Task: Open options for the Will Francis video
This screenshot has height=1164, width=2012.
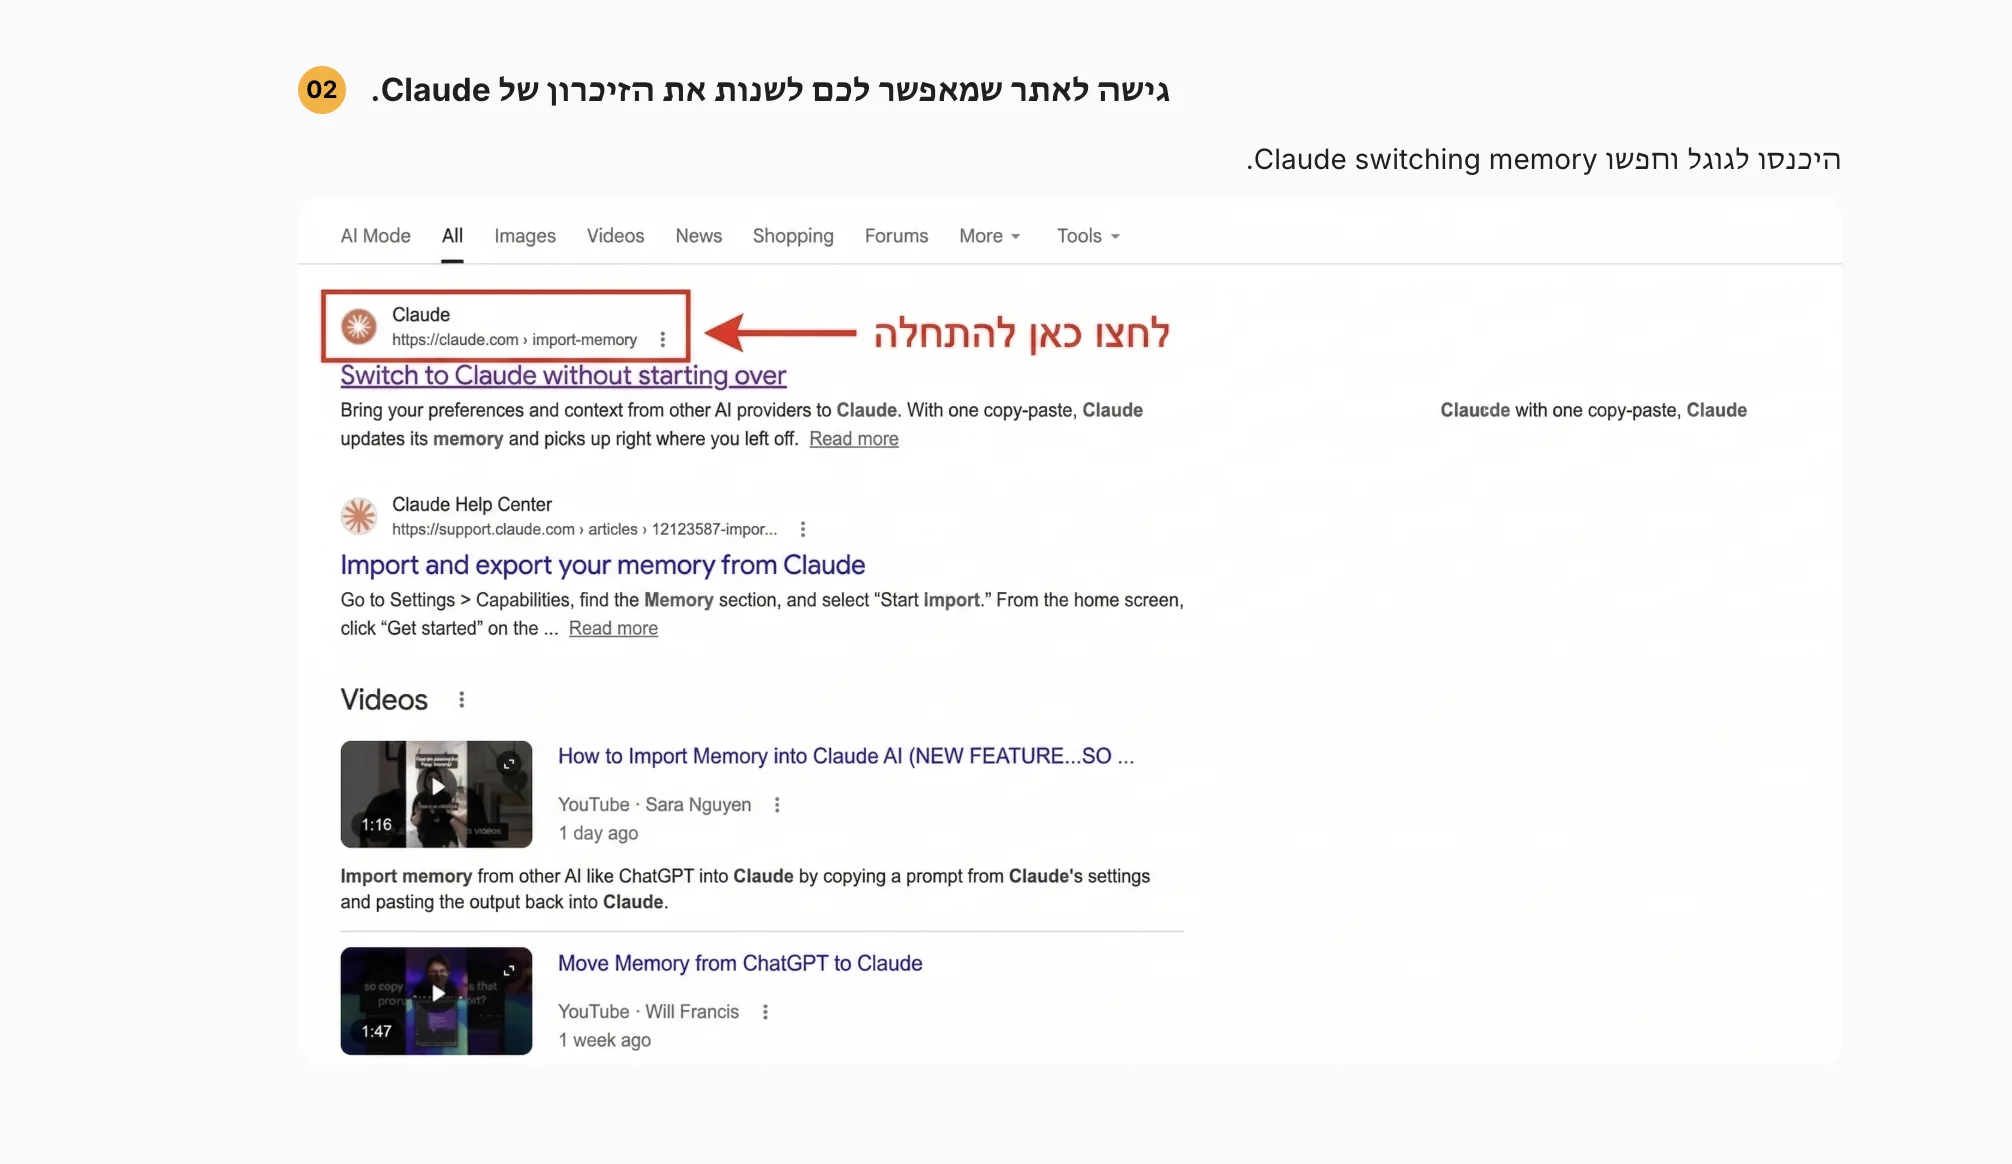Action: (x=765, y=1012)
